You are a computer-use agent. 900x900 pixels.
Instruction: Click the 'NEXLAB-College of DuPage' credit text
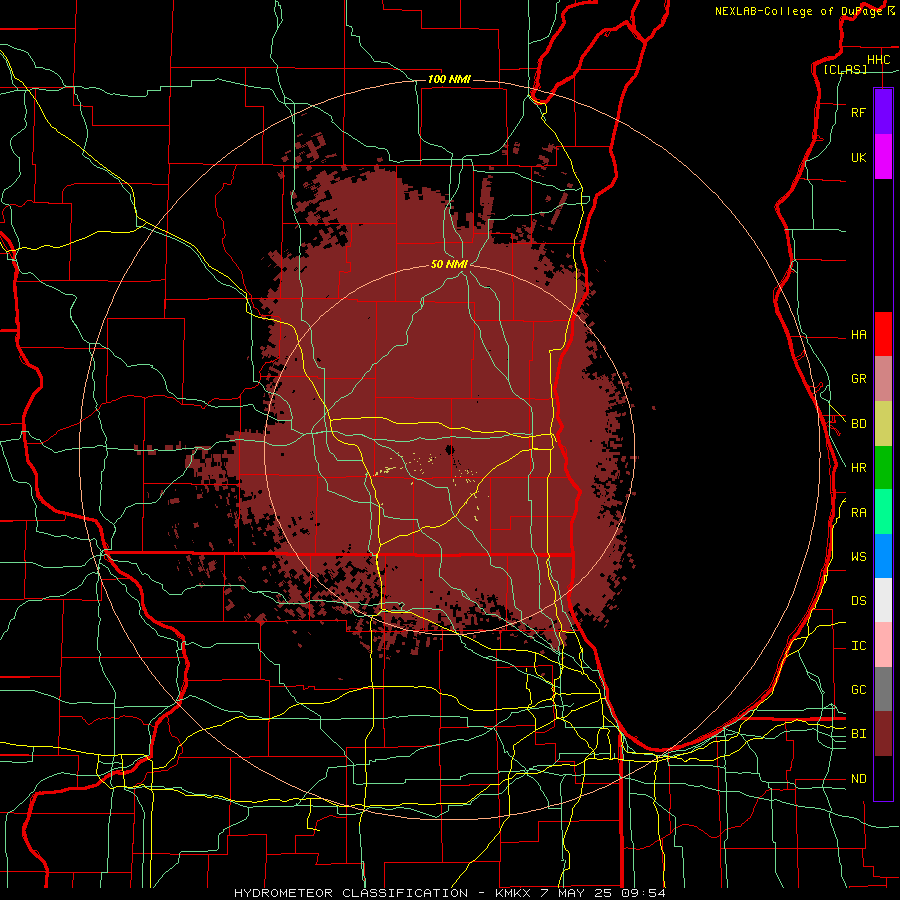click(798, 11)
